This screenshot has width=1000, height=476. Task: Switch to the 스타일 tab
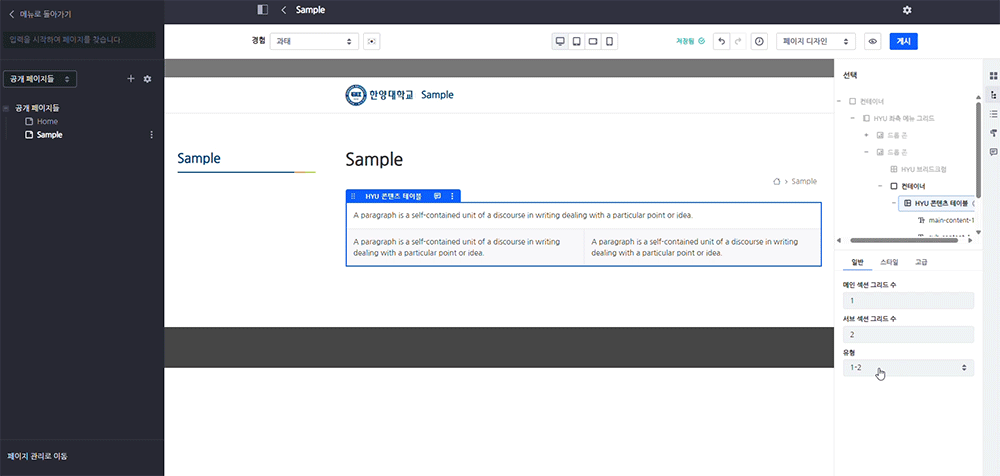pyautogui.click(x=889, y=261)
